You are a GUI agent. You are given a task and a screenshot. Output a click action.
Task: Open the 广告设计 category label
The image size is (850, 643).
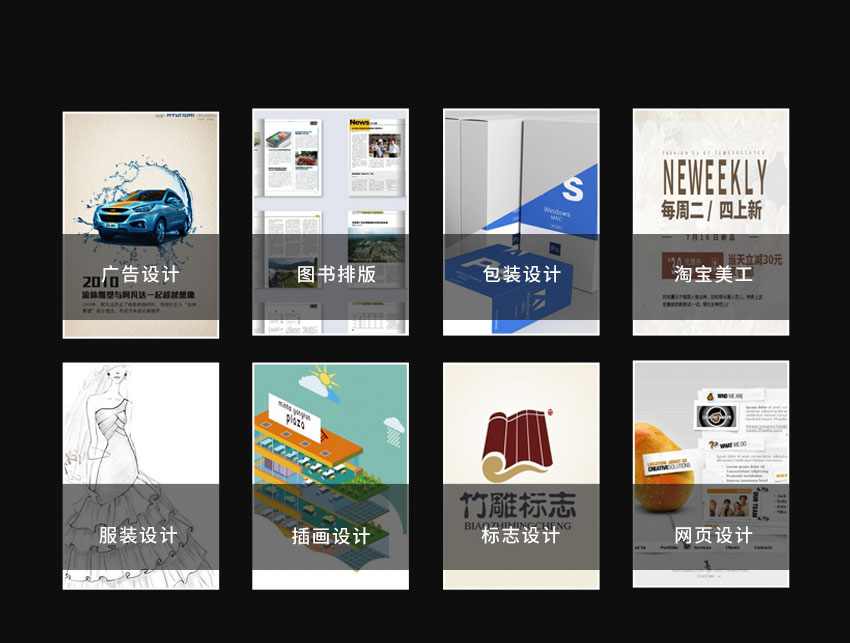click(140, 275)
